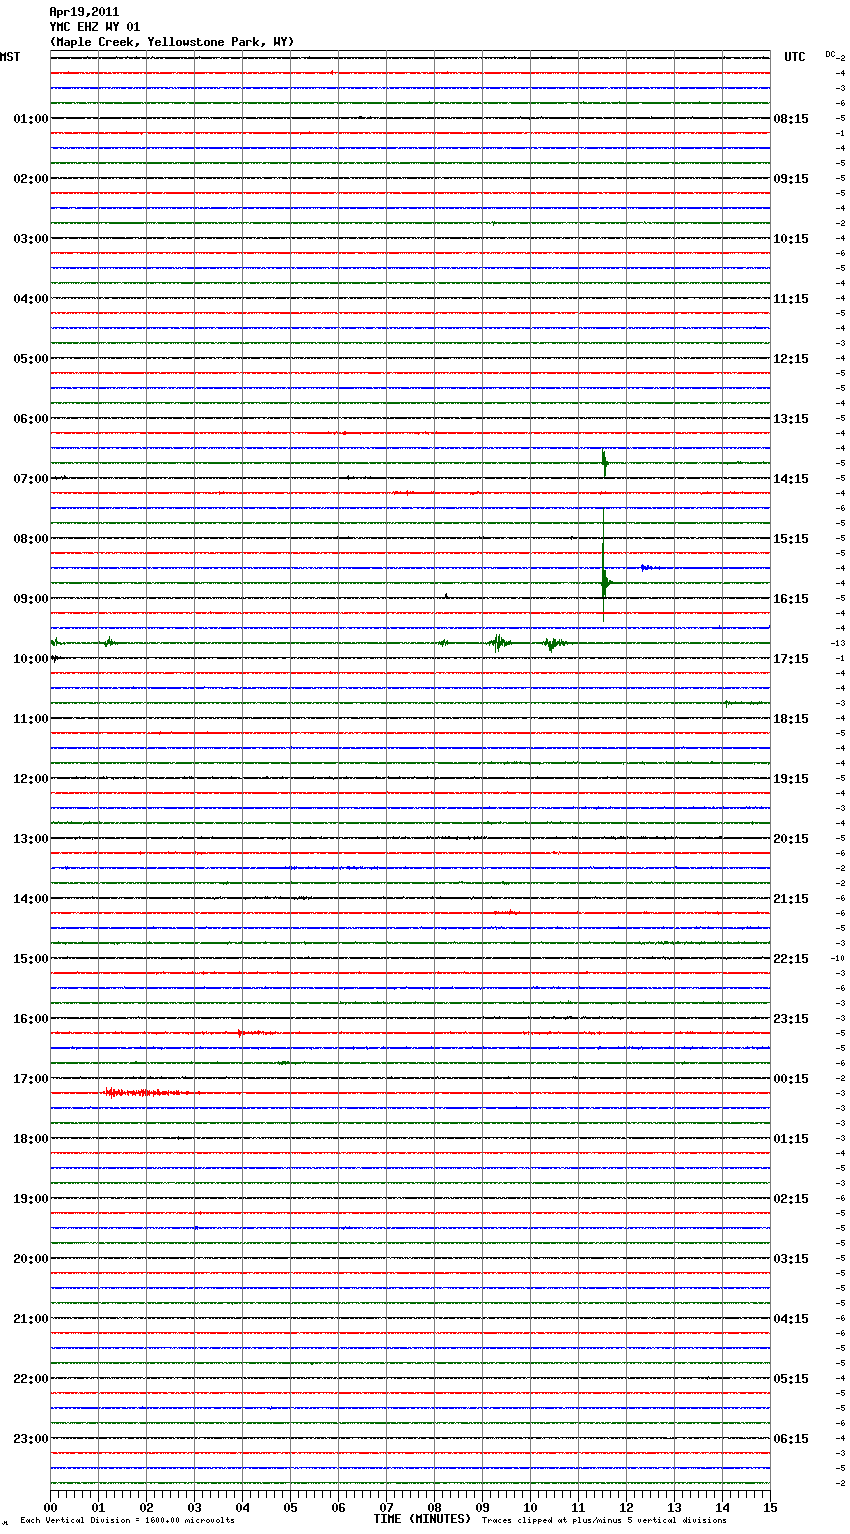Select the 14:00 MST row label
This screenshot has width=850, height=1534.
point(31,899)
